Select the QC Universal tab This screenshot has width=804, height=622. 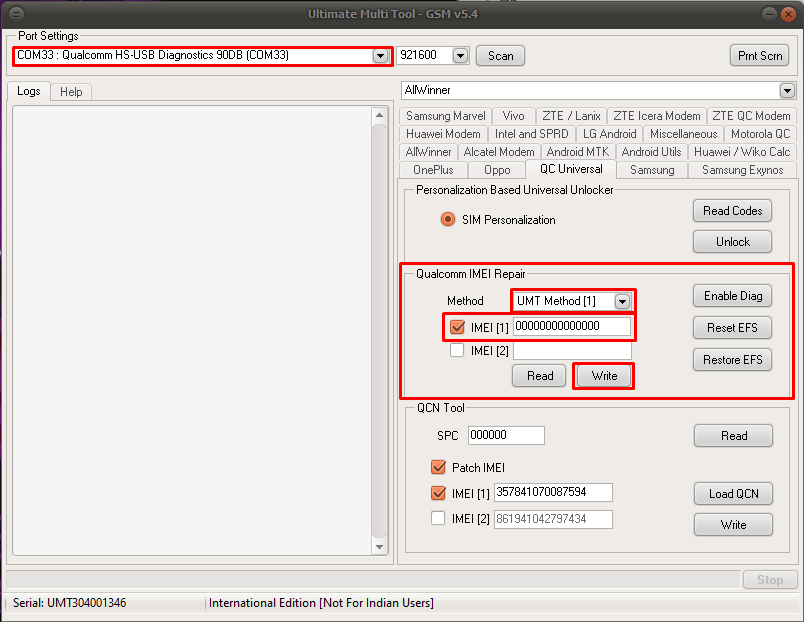[x=571, y=169]
